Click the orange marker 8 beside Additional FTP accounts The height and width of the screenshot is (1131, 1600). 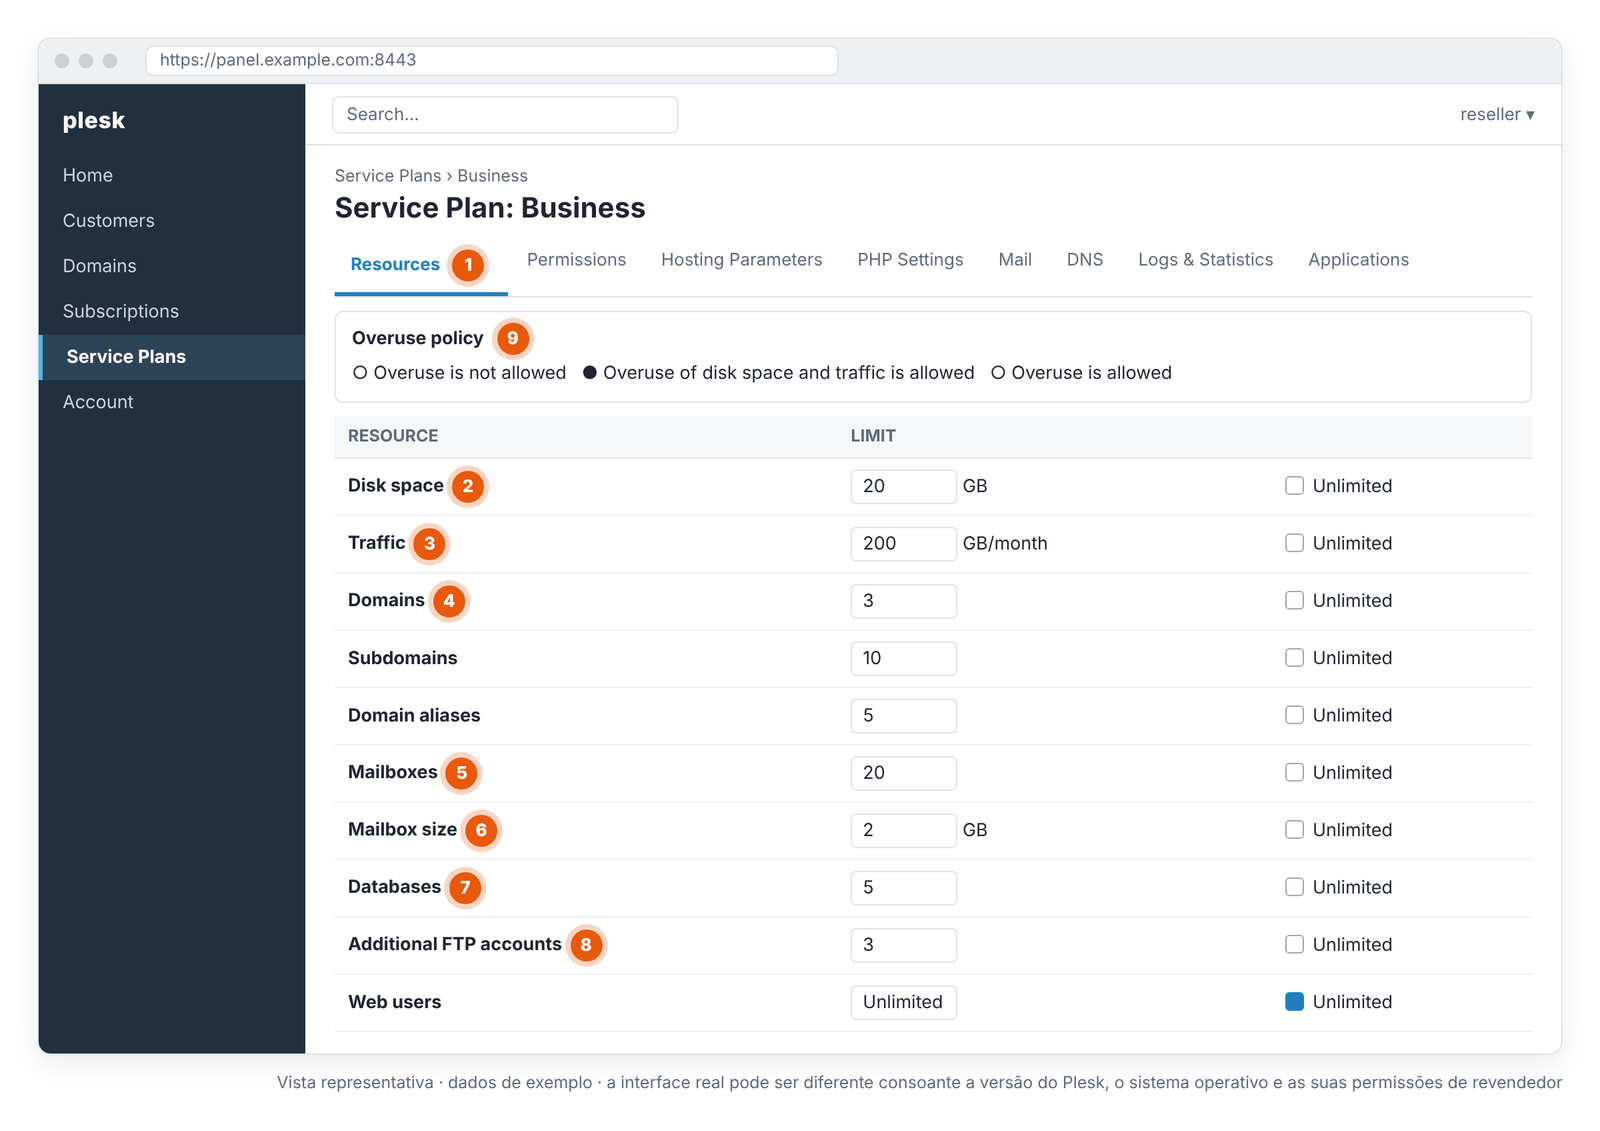586,945
